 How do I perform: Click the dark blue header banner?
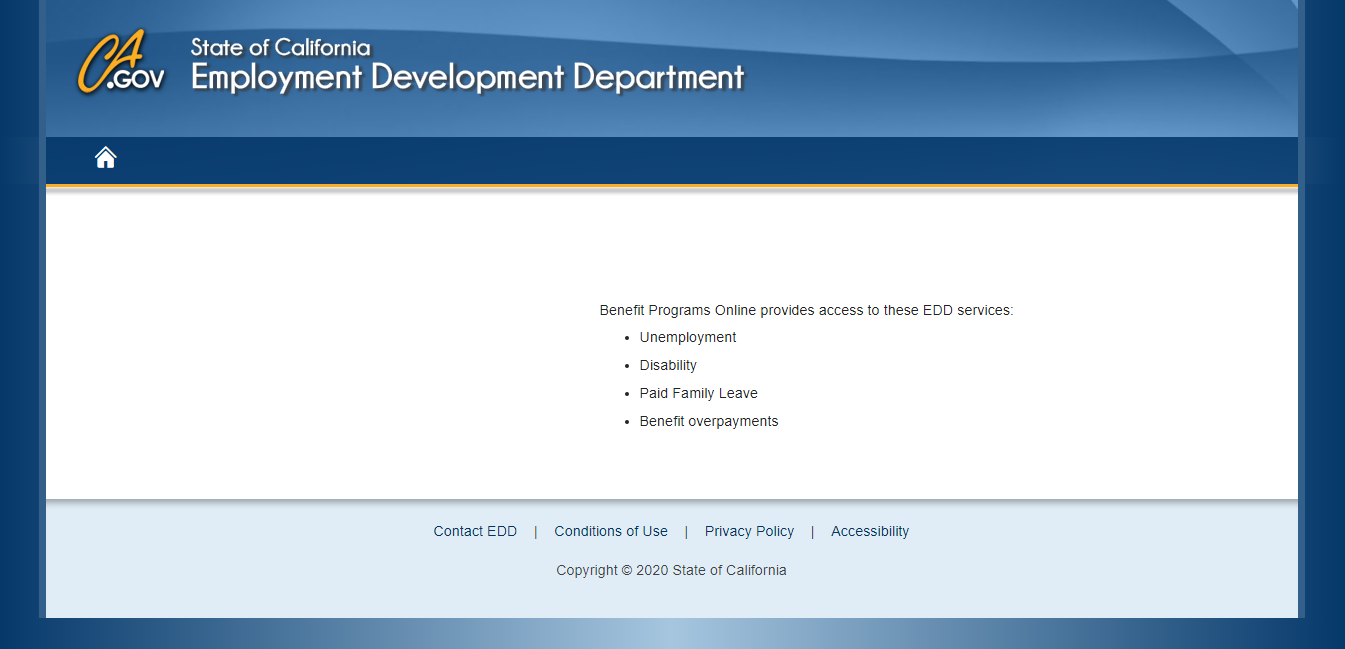900,68
